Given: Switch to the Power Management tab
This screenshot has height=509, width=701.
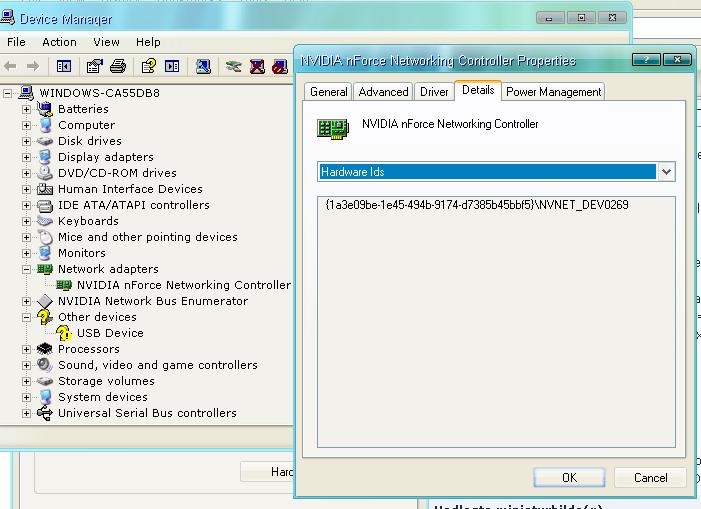Looking at the screenshot, I should tap(553, 92).
